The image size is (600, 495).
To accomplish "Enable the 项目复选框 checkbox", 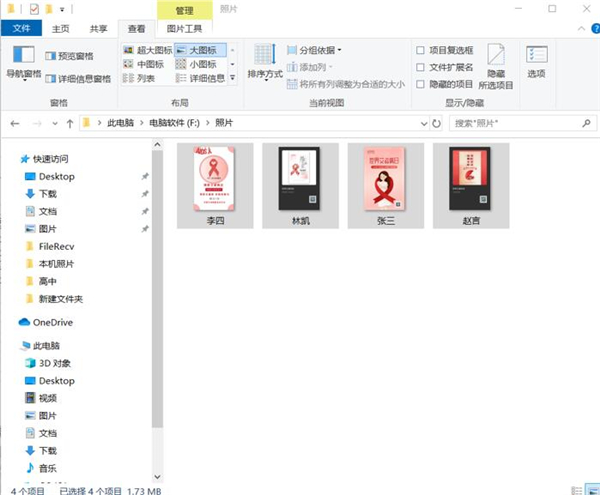I will [x=421, y=50].
